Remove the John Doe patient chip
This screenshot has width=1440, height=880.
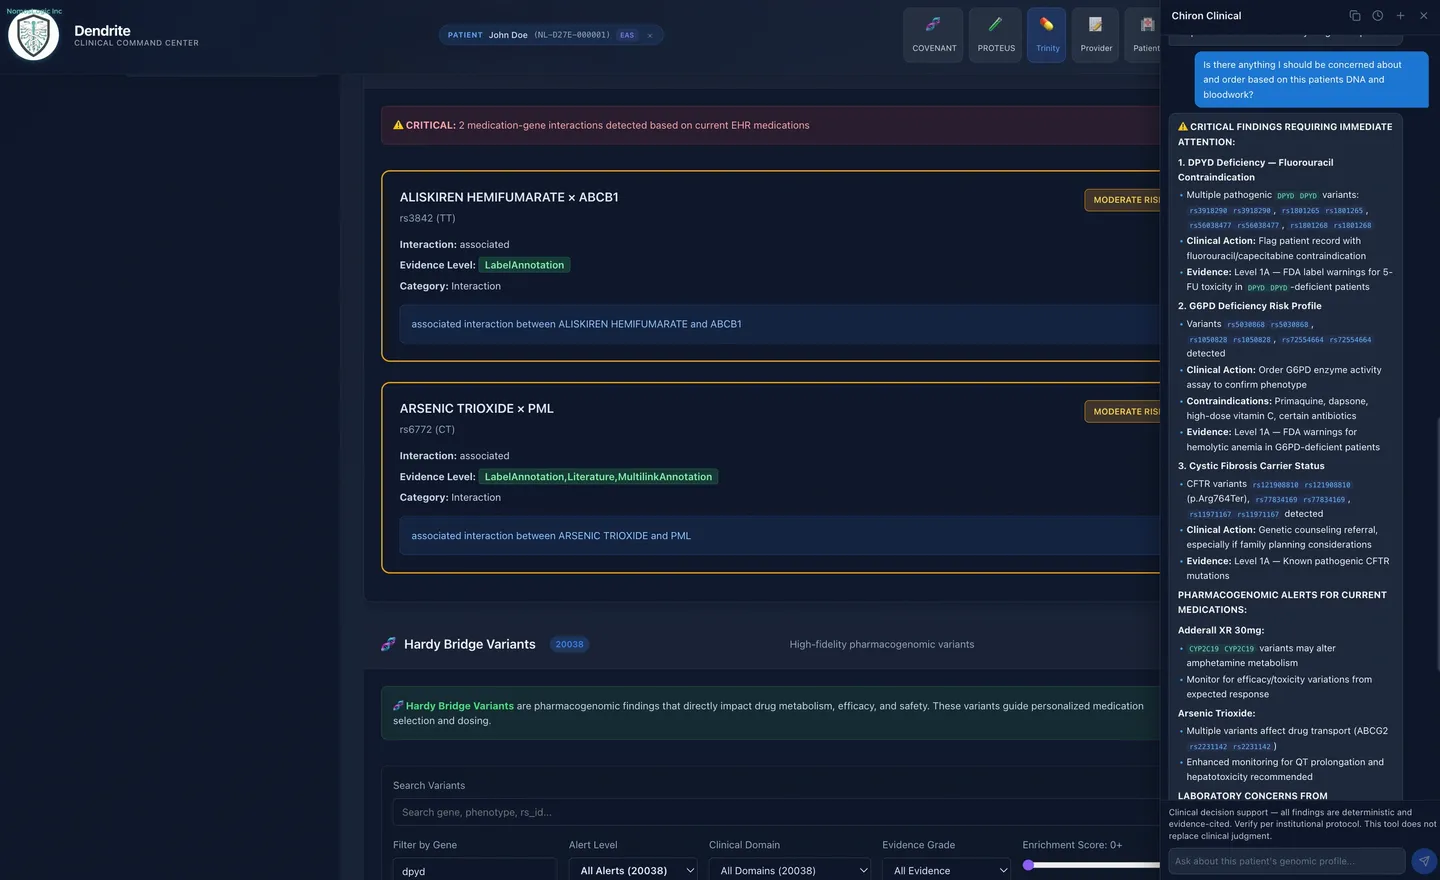pos(650,35)
